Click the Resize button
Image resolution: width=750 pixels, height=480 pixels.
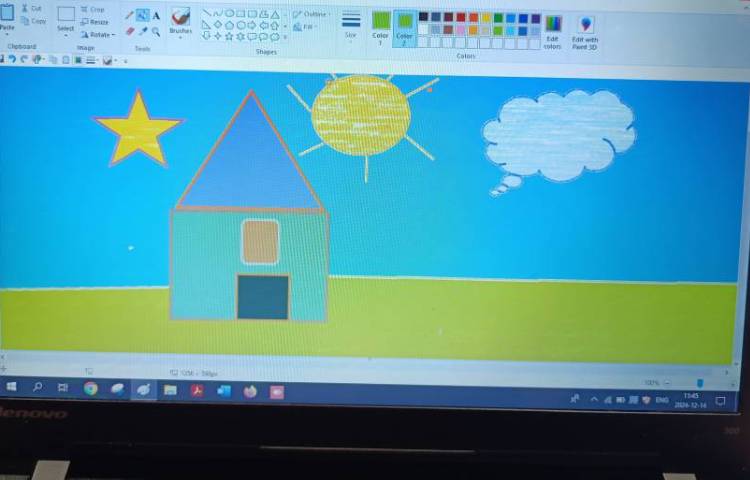point(94,22)
